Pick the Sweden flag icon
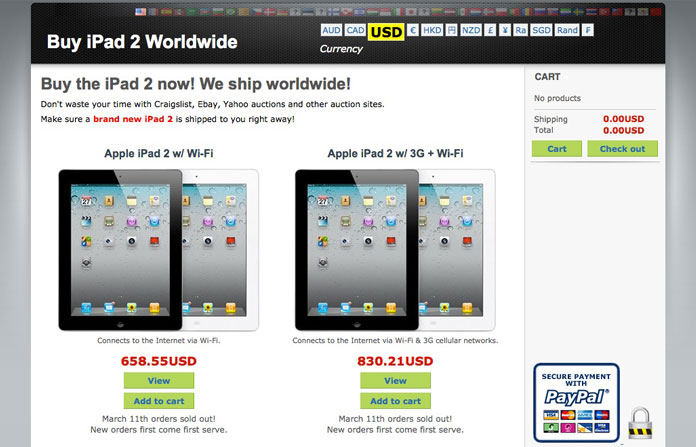The height and width of the screenshot is (447, 696). (x=577, y=12)
